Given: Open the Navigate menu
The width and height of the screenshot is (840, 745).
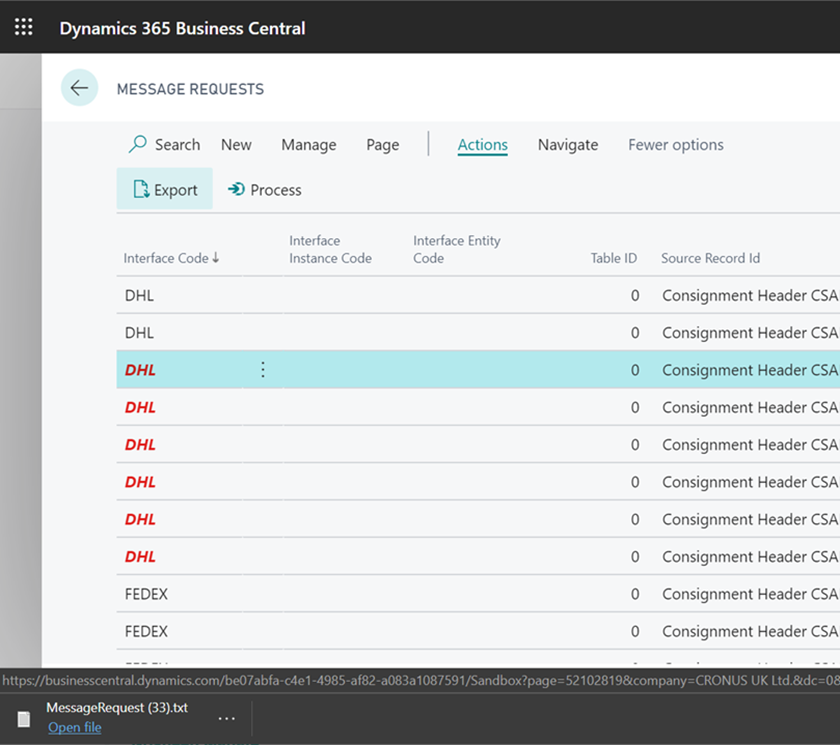Looking at the screenshot, I should coord(567,144).
